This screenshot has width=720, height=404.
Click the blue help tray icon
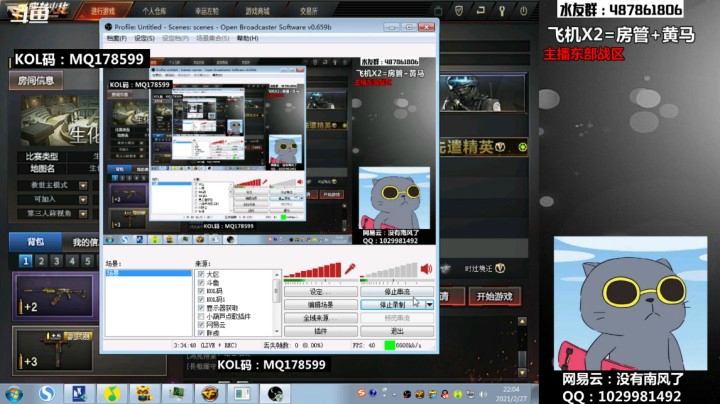click(373, 393)
